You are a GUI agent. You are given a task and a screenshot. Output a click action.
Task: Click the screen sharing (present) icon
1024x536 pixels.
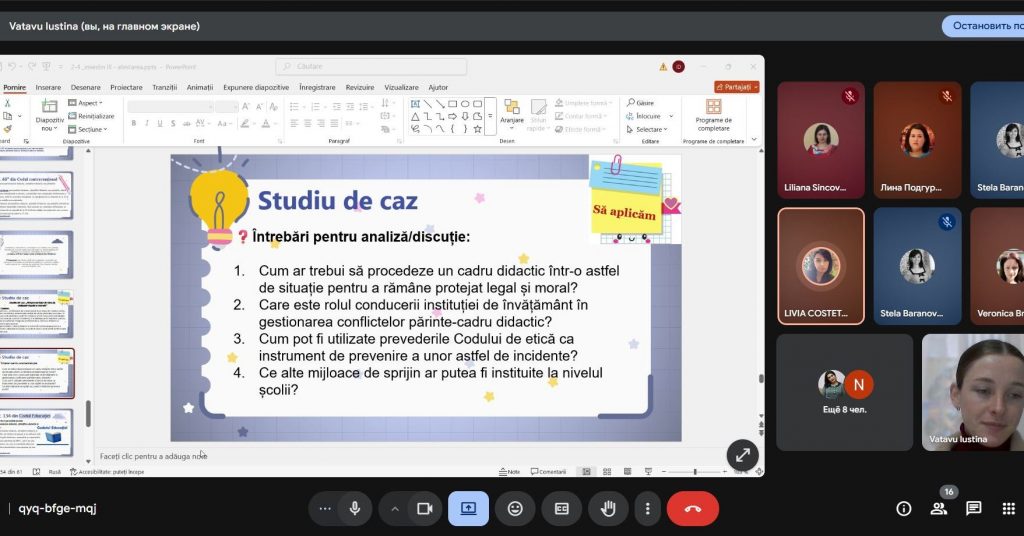coord(468,508)
